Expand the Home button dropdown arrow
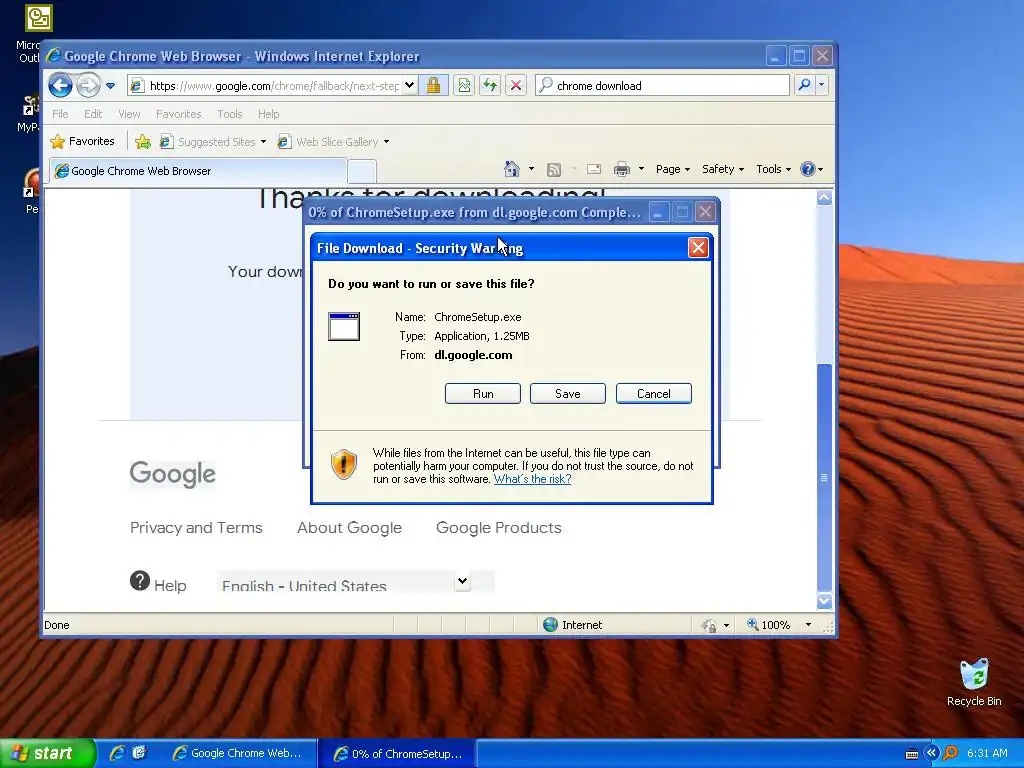The height and width of the screenshot is (768, 1024). [x=531, y=169]
